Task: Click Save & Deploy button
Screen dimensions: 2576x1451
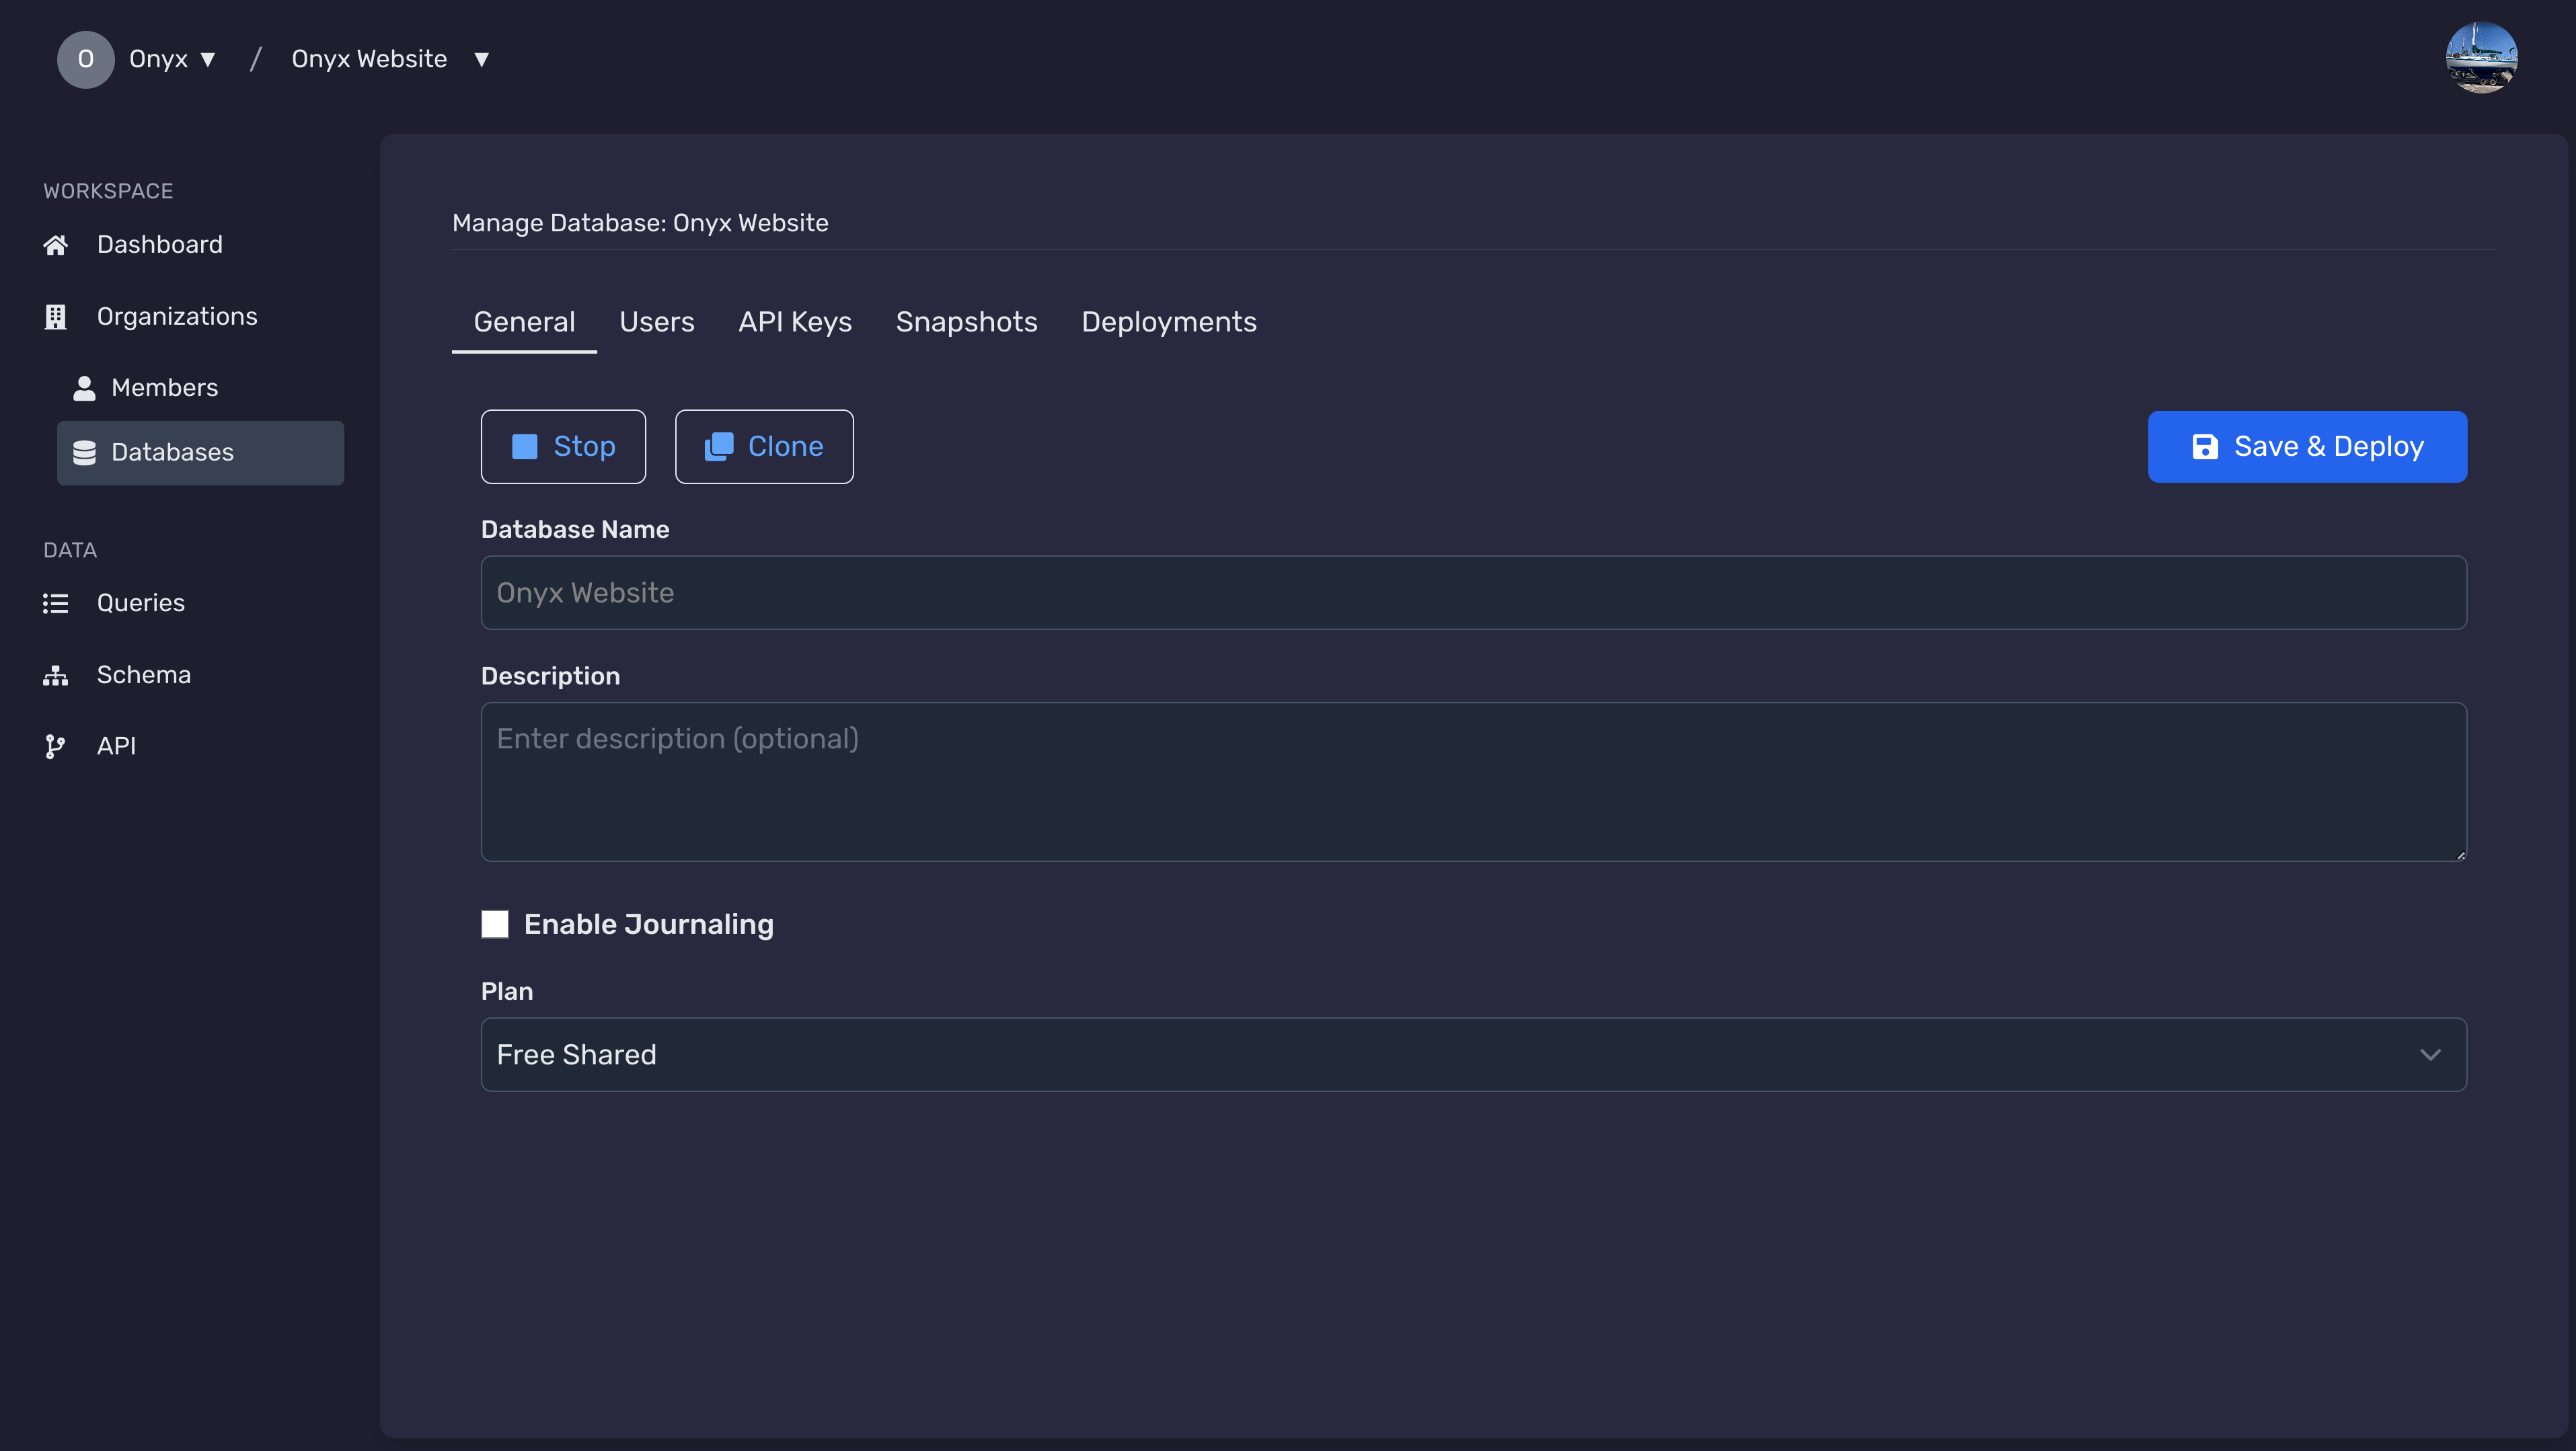Action: click(2307, 446)
